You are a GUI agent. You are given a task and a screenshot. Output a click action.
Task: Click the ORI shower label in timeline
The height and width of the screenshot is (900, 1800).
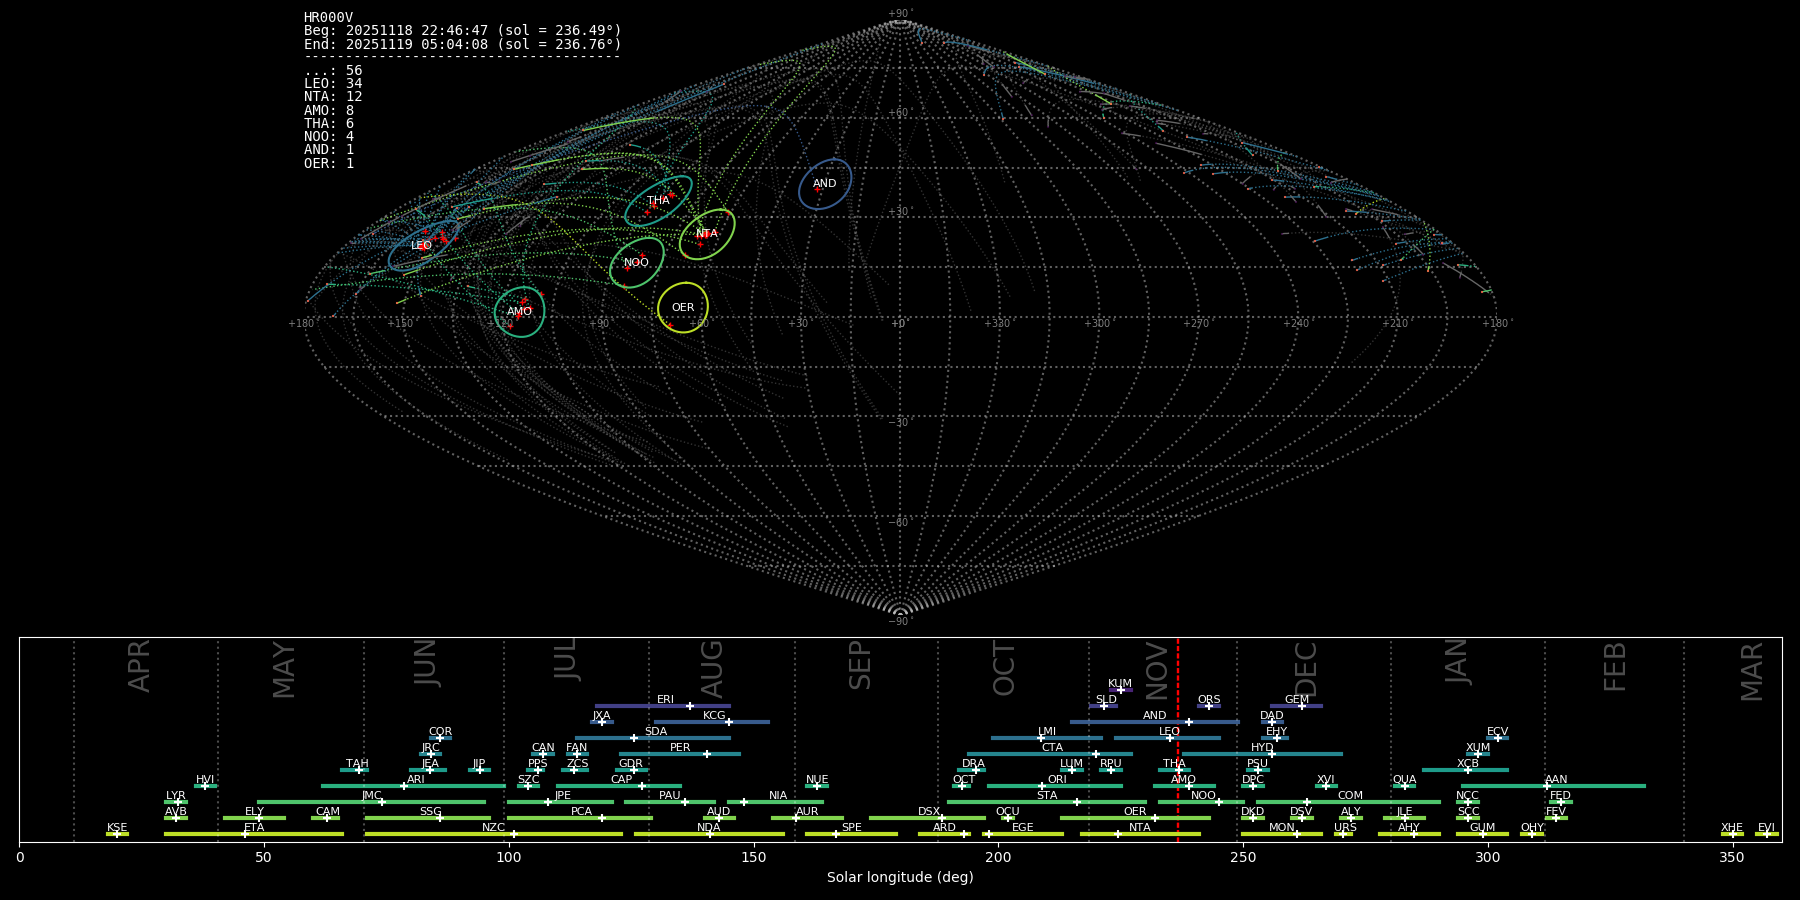click(x=1057, y=780)
